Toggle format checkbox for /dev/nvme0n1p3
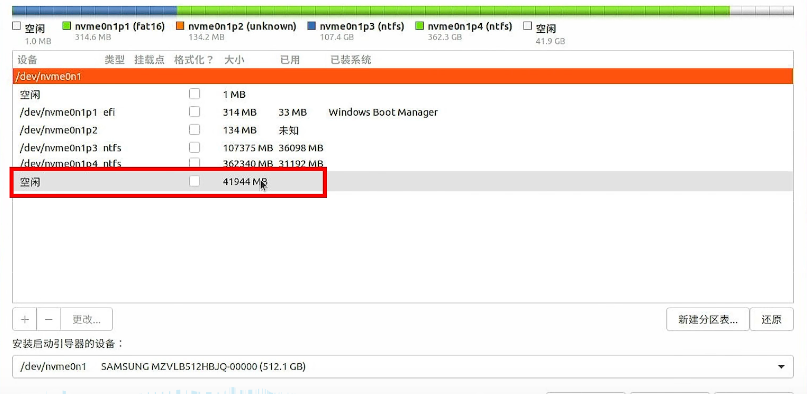Image resolution: width=807 pixels, height=394 pixels. pyautogui.click(x=194, y=148)
